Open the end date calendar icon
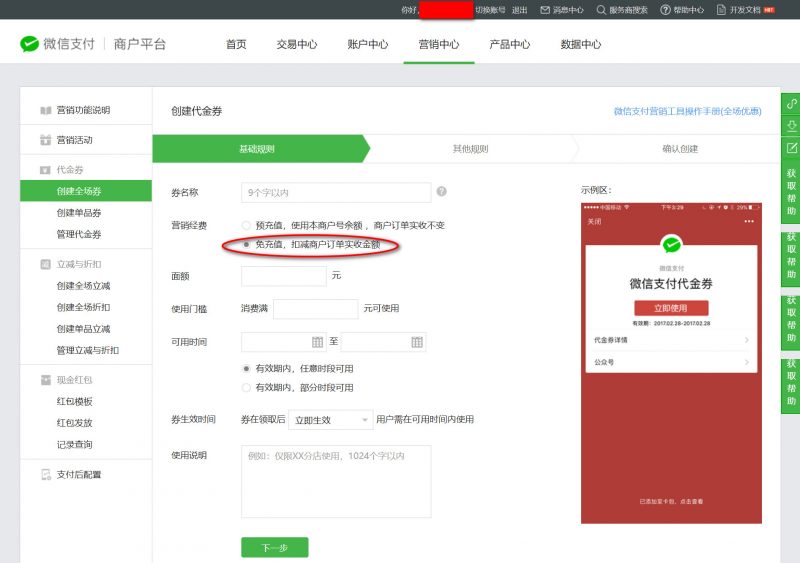The image size is (800, 563). coord(417,342)
